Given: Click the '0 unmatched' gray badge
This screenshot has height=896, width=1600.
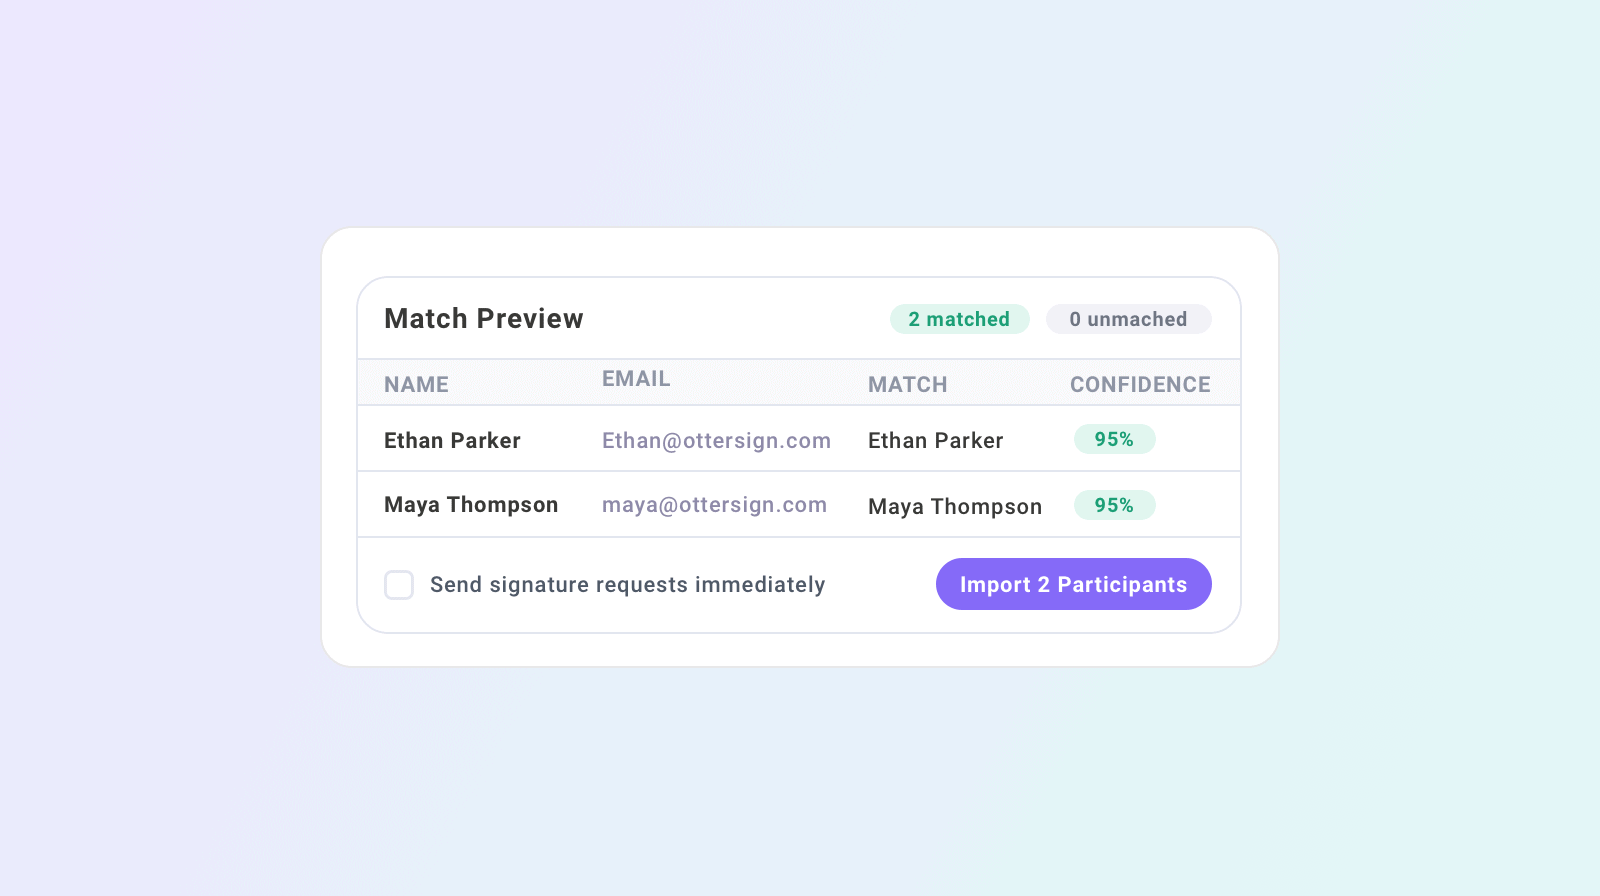Looking at the screenshot, I should pyautogui.click(x=1128, y=319).
